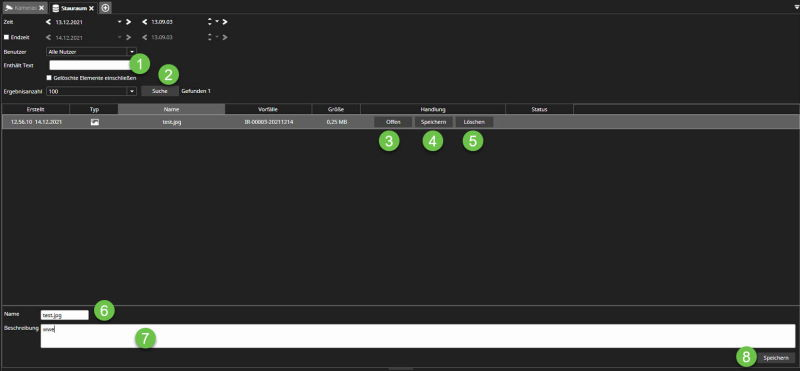This screenshot has height=371, width=800.
Task: Step Zeit time forward with right arrow
Action: click(x=224, y=22)
